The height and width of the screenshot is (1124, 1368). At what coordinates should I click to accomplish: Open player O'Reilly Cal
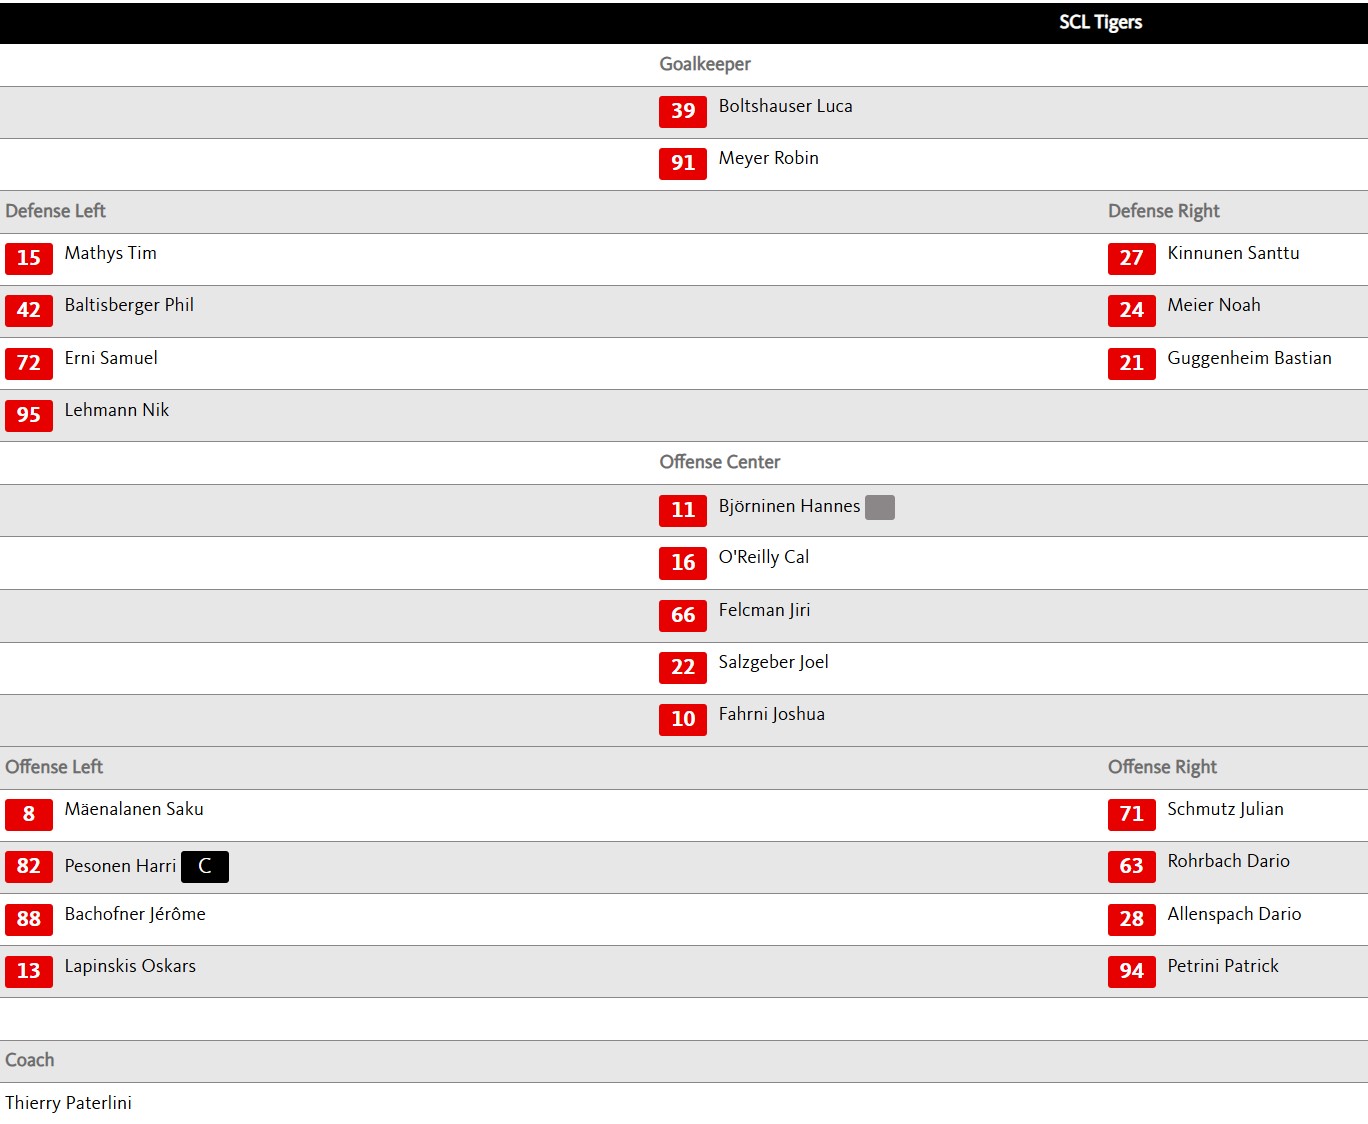point(763,557)
